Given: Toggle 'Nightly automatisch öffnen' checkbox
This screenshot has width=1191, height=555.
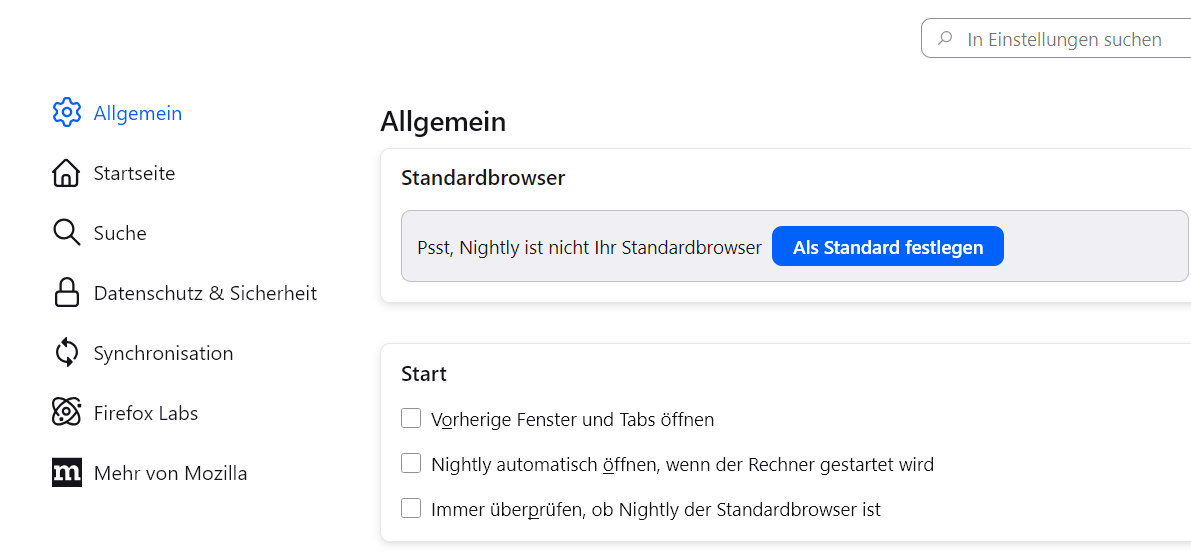Looking at the screenshot, I should (411, 464).
